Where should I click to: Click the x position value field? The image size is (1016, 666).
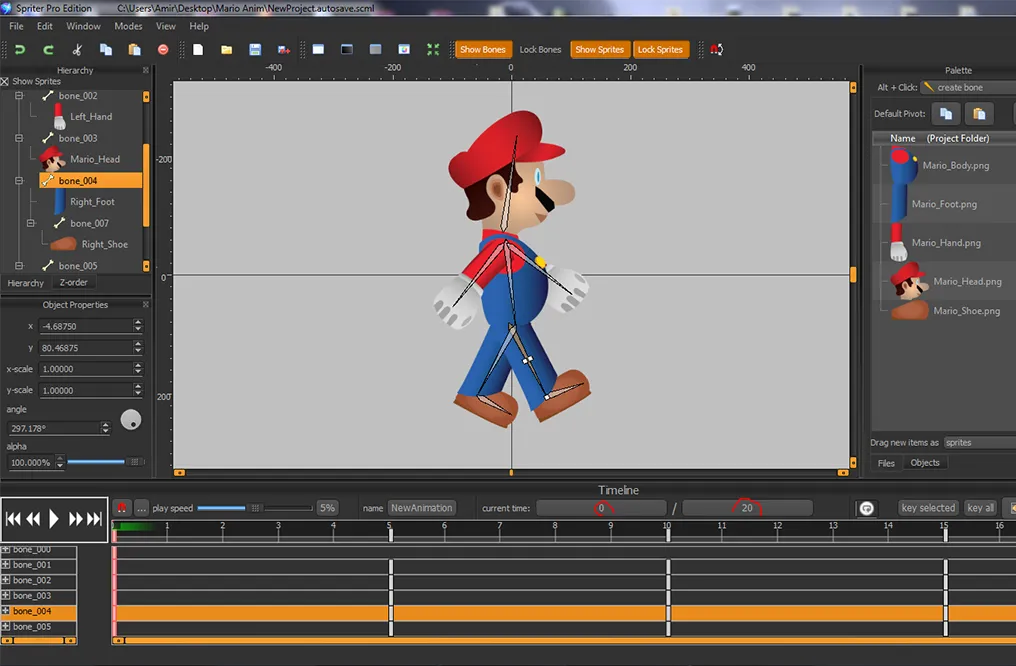point(86,327)
